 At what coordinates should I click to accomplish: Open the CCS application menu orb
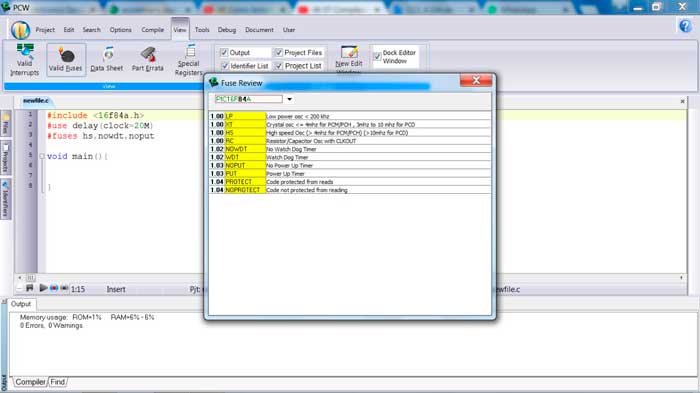tap(20, 30)
